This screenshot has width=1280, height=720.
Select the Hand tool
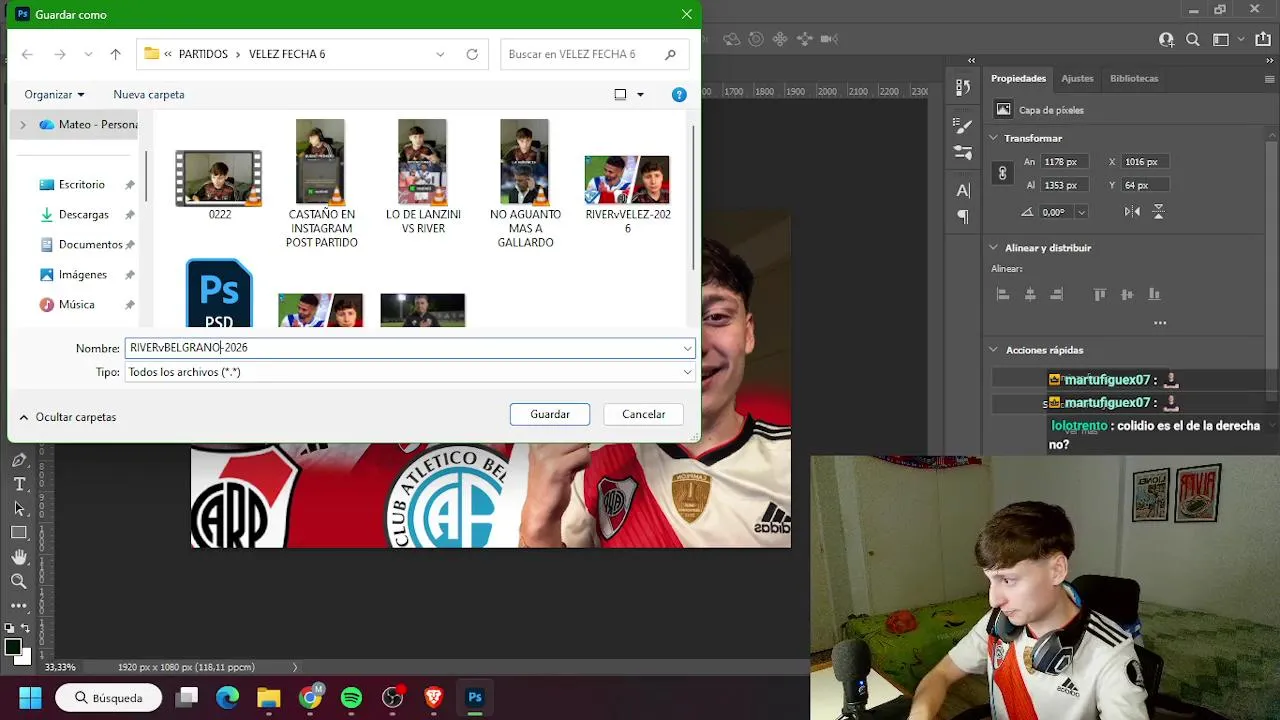point(19,556)
